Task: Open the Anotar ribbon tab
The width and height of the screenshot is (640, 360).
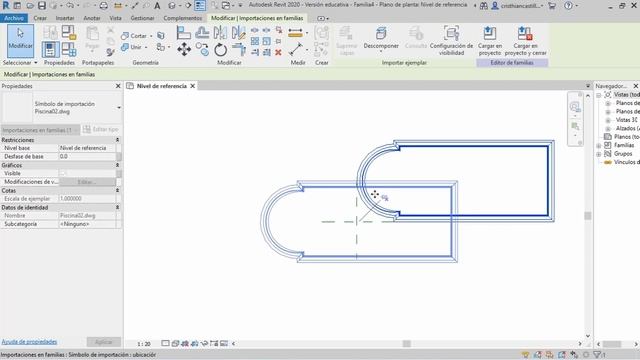Action: pos(92,18)
